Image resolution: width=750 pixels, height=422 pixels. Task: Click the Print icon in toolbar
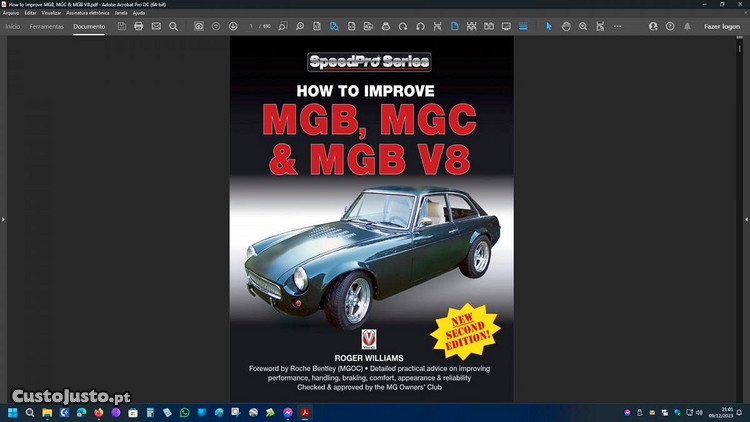139,26
